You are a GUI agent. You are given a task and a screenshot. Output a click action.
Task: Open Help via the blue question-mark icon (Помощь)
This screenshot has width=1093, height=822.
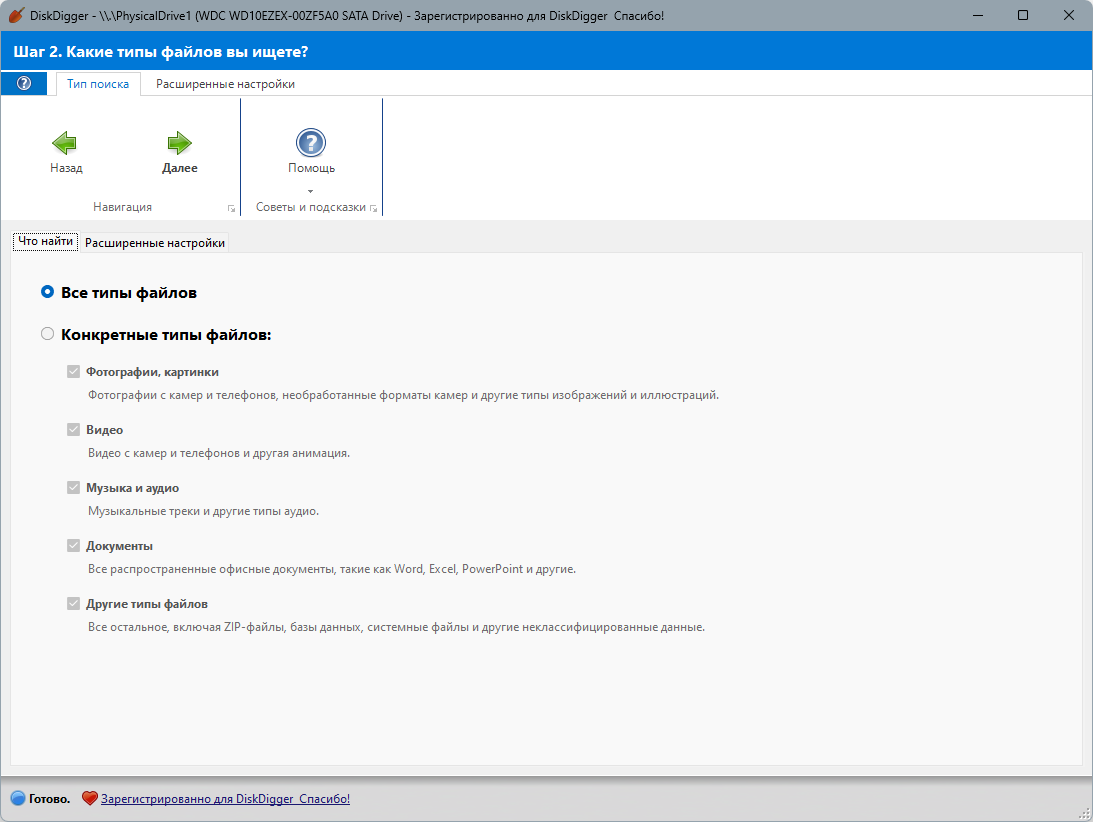point(311,142)
